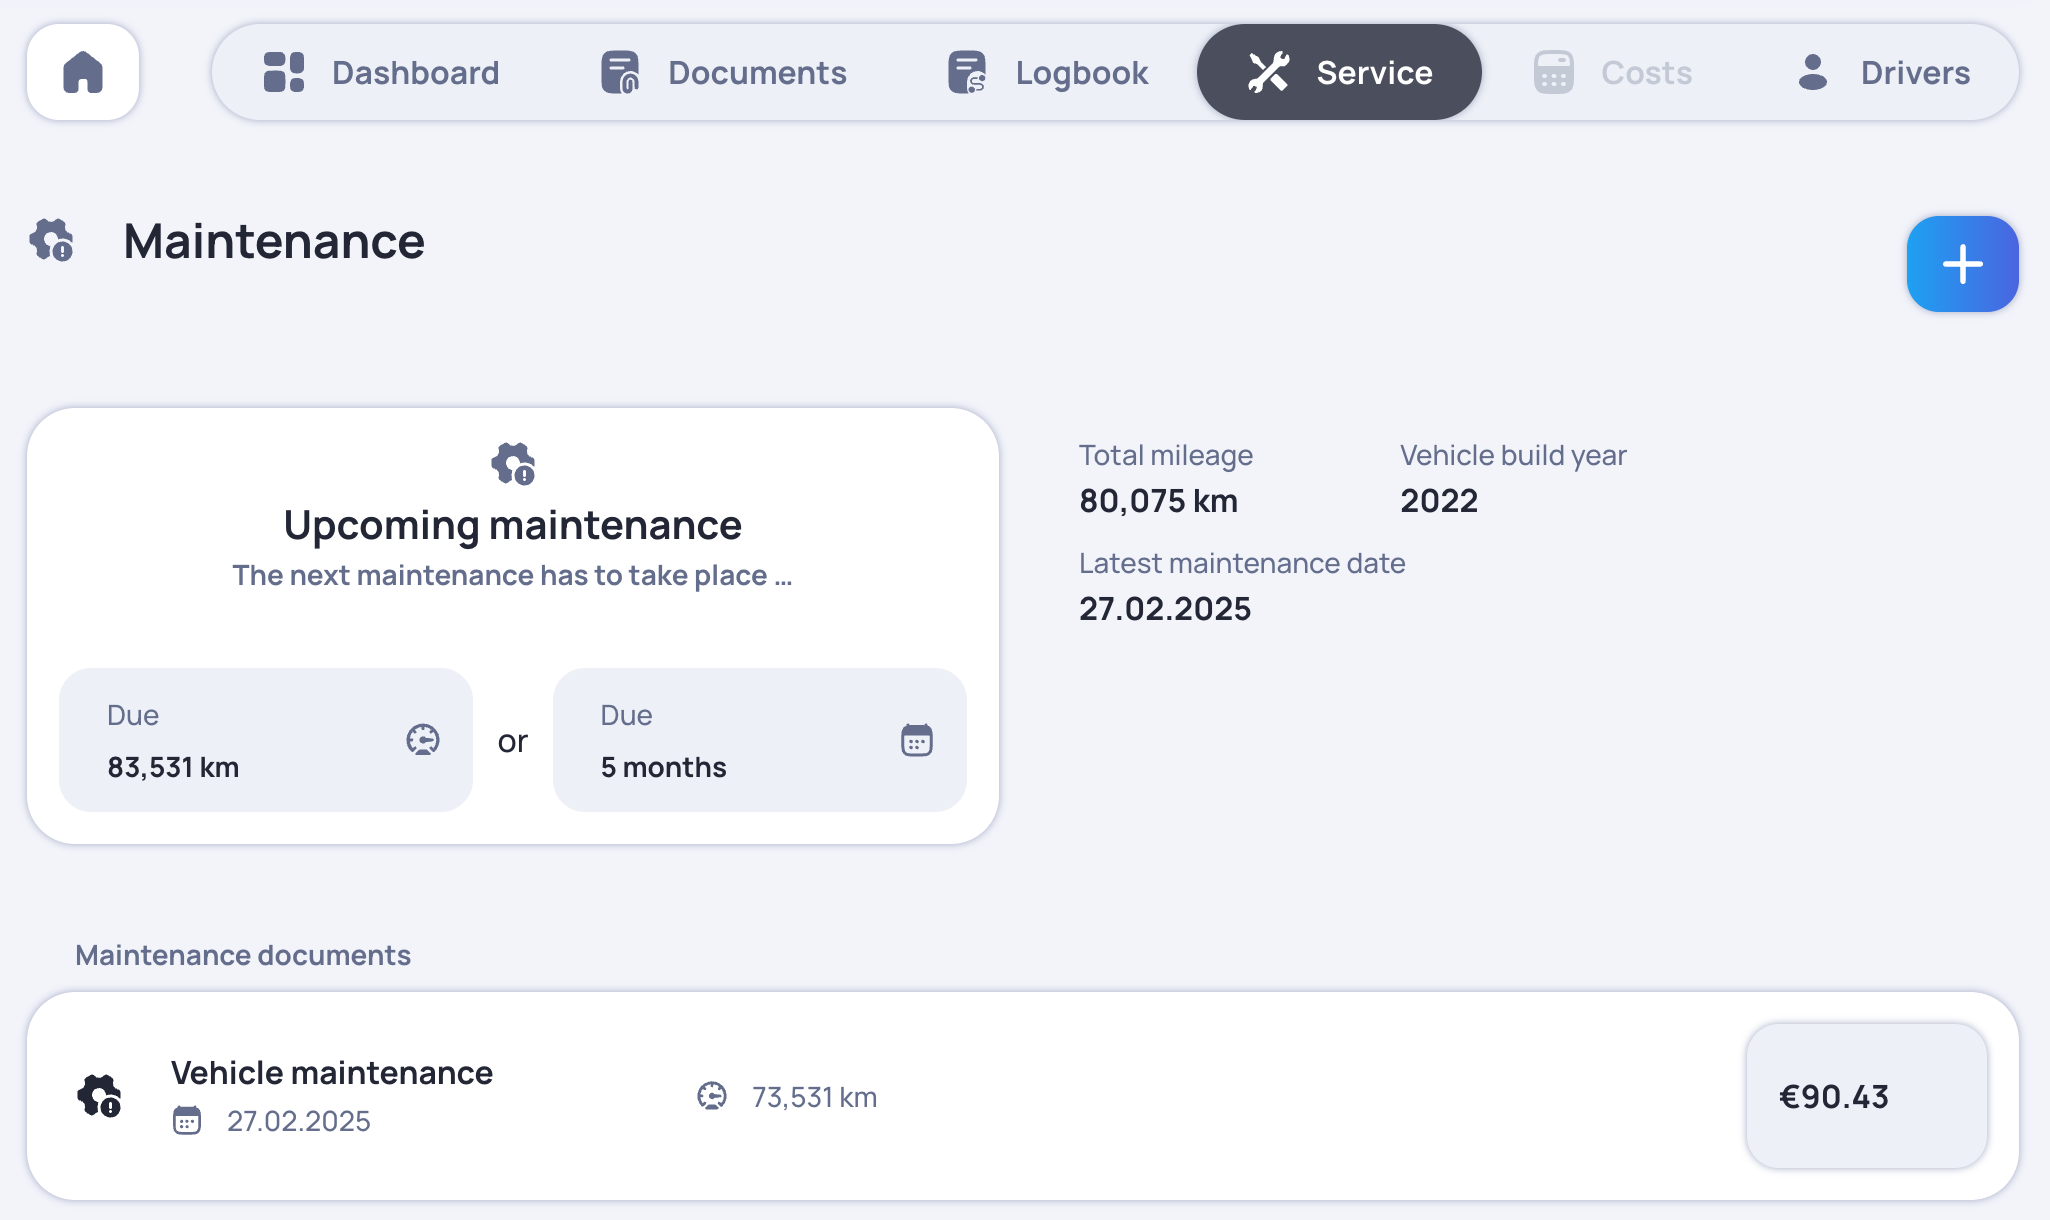Click the Costs calculator icon
Screen dimensions: 2050x1220
[x=1553, y=72]
